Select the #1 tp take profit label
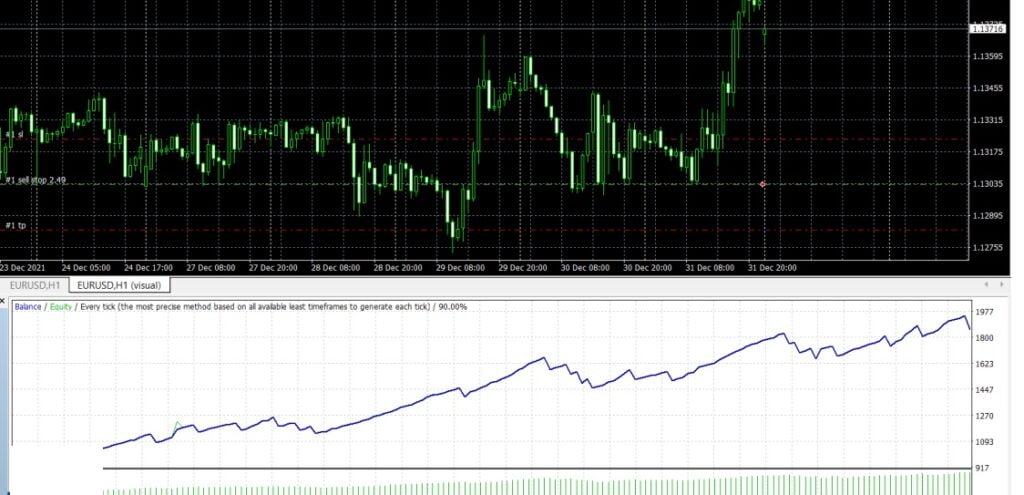This screenshot has width=1024, height=495. point(15,225)
